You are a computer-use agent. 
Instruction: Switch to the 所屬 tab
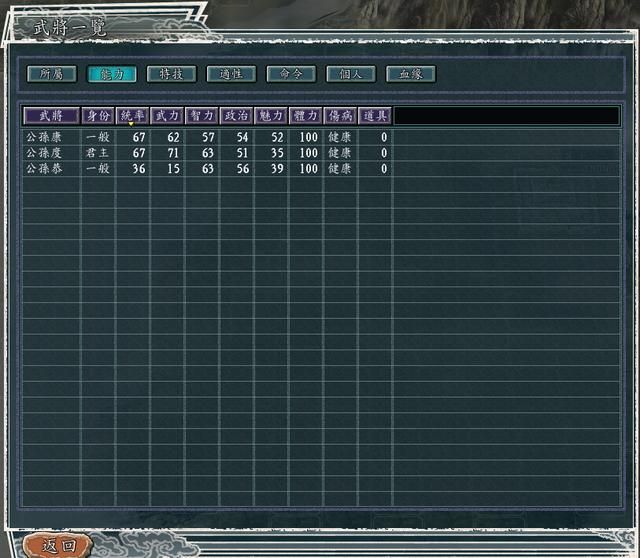click(x=51, y=74)
